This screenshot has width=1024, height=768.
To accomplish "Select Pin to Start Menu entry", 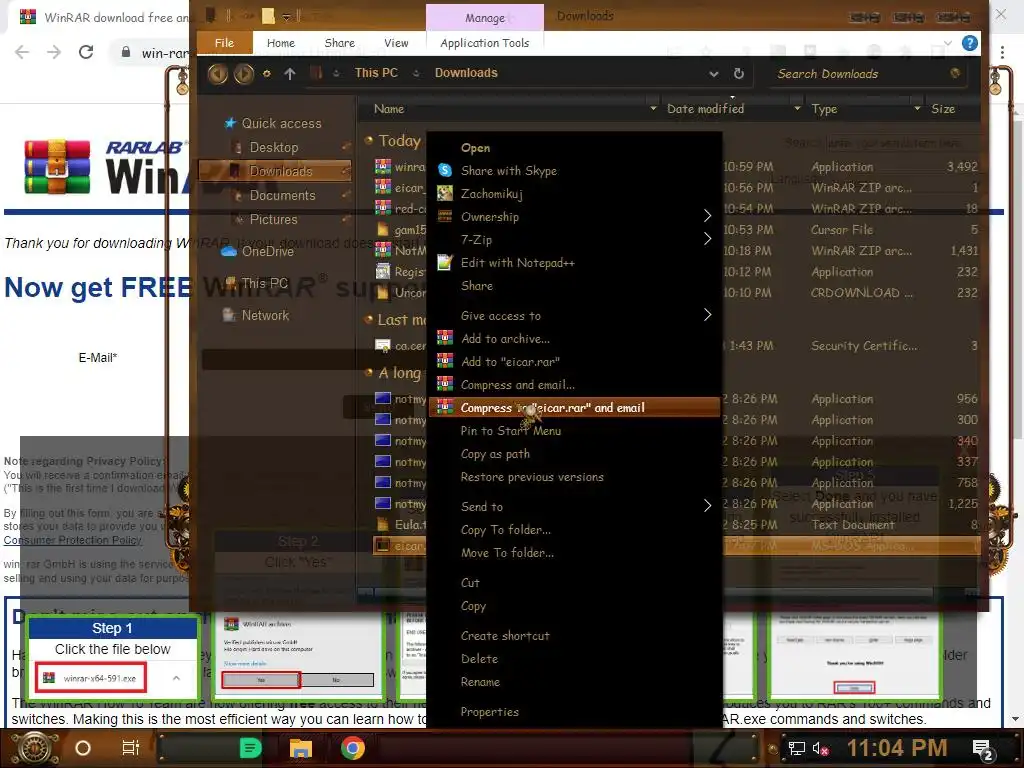I will pyautogui.click(x=511, y=431).
